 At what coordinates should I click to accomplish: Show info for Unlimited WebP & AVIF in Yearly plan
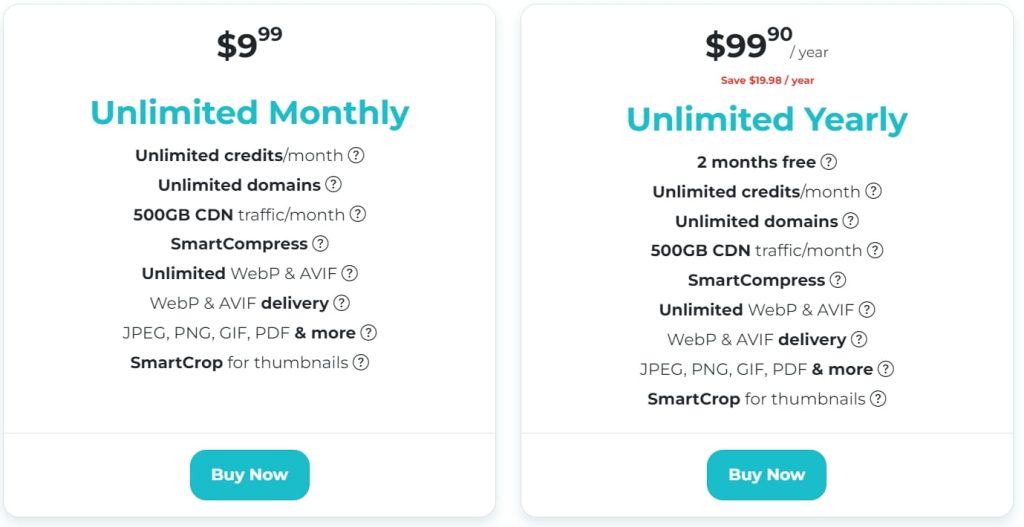point(867,310)
